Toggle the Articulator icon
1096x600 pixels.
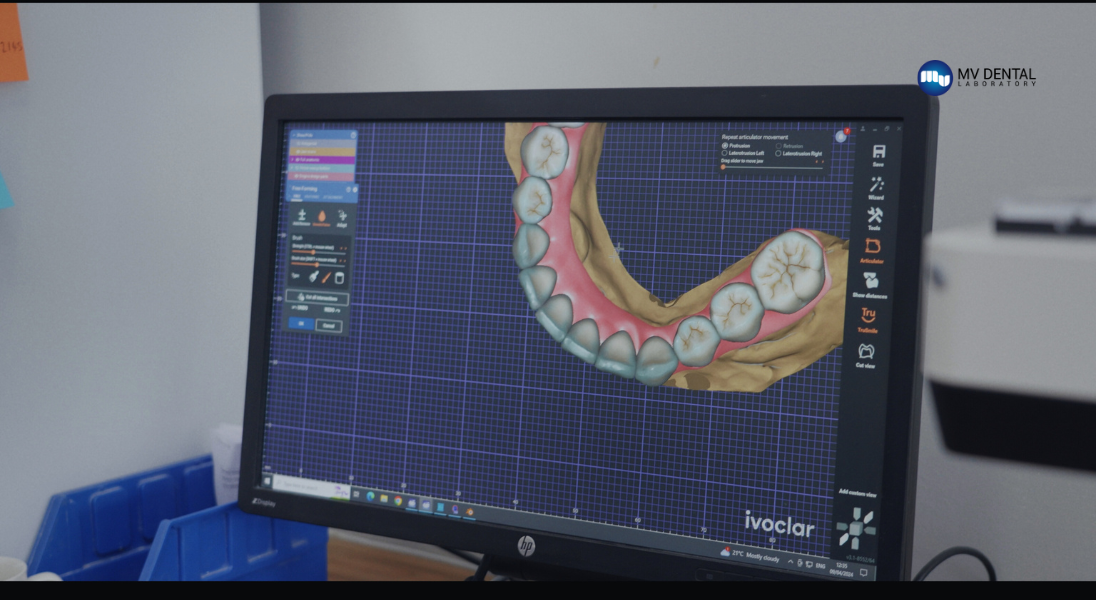pos(872,246)
